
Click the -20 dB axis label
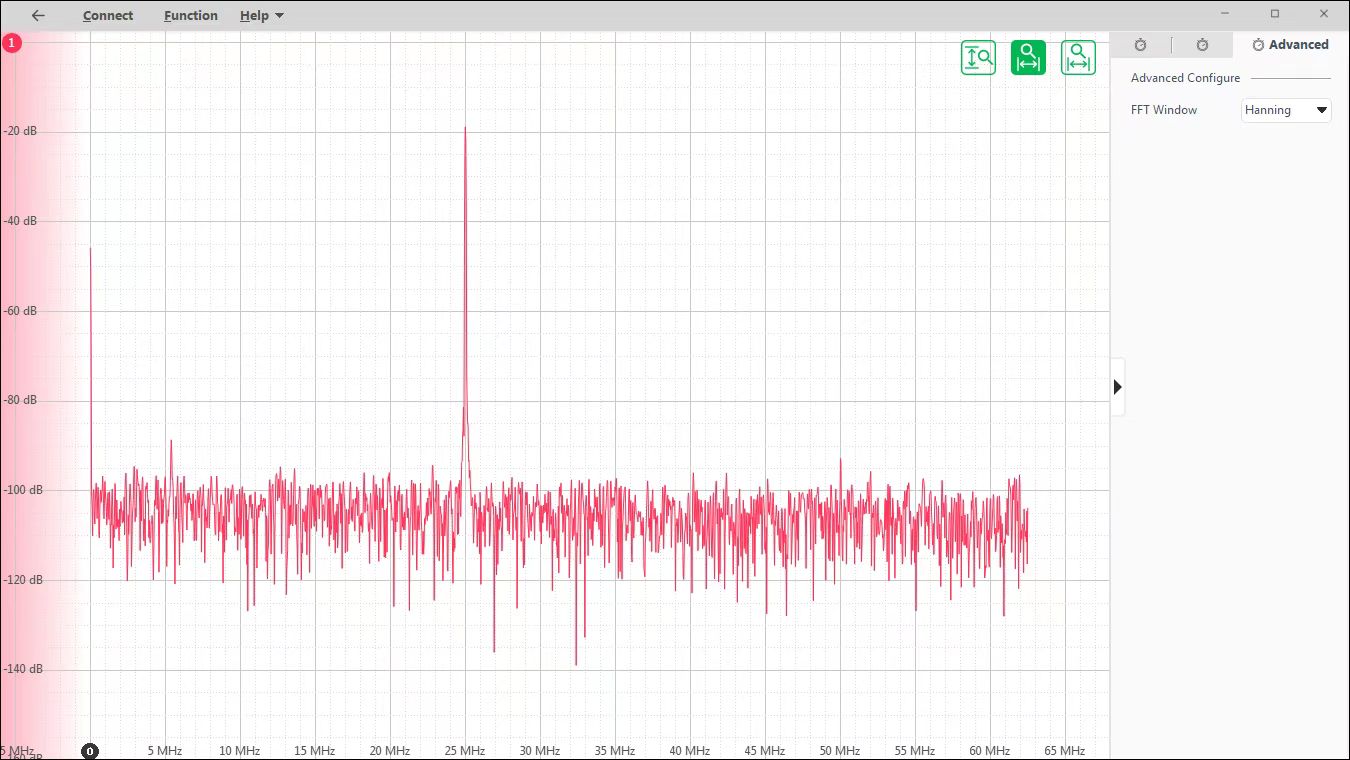[x=20, y=131]
